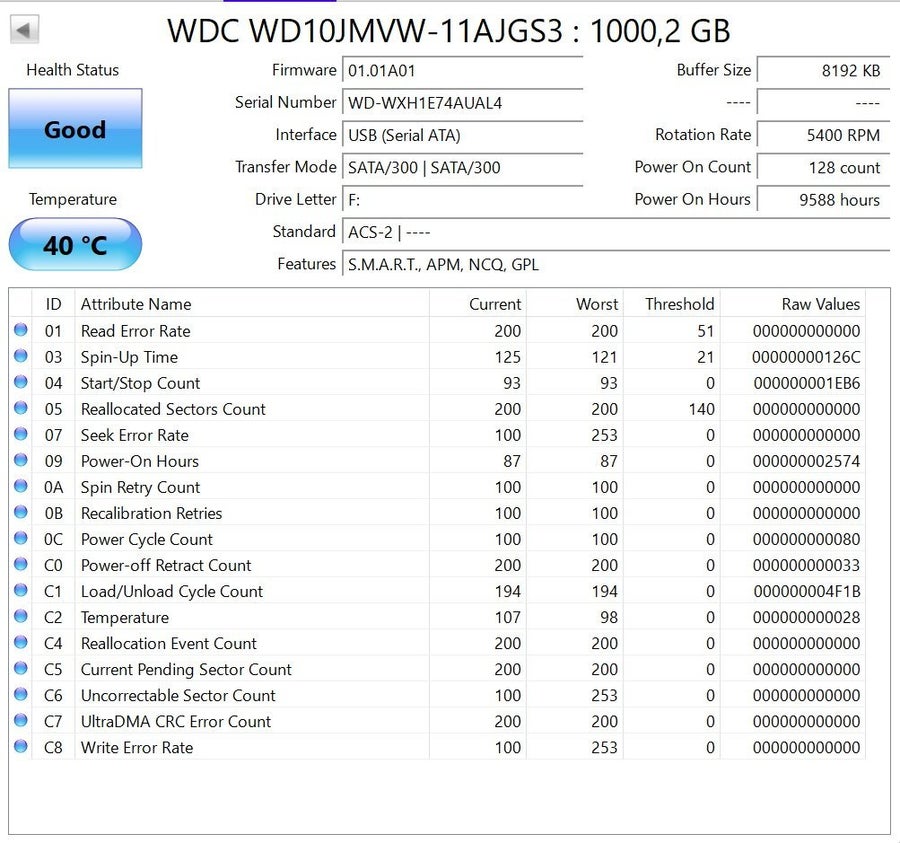This screenshot has height=843, width=900.
Task: Click the ID column header
Action: 53,304
